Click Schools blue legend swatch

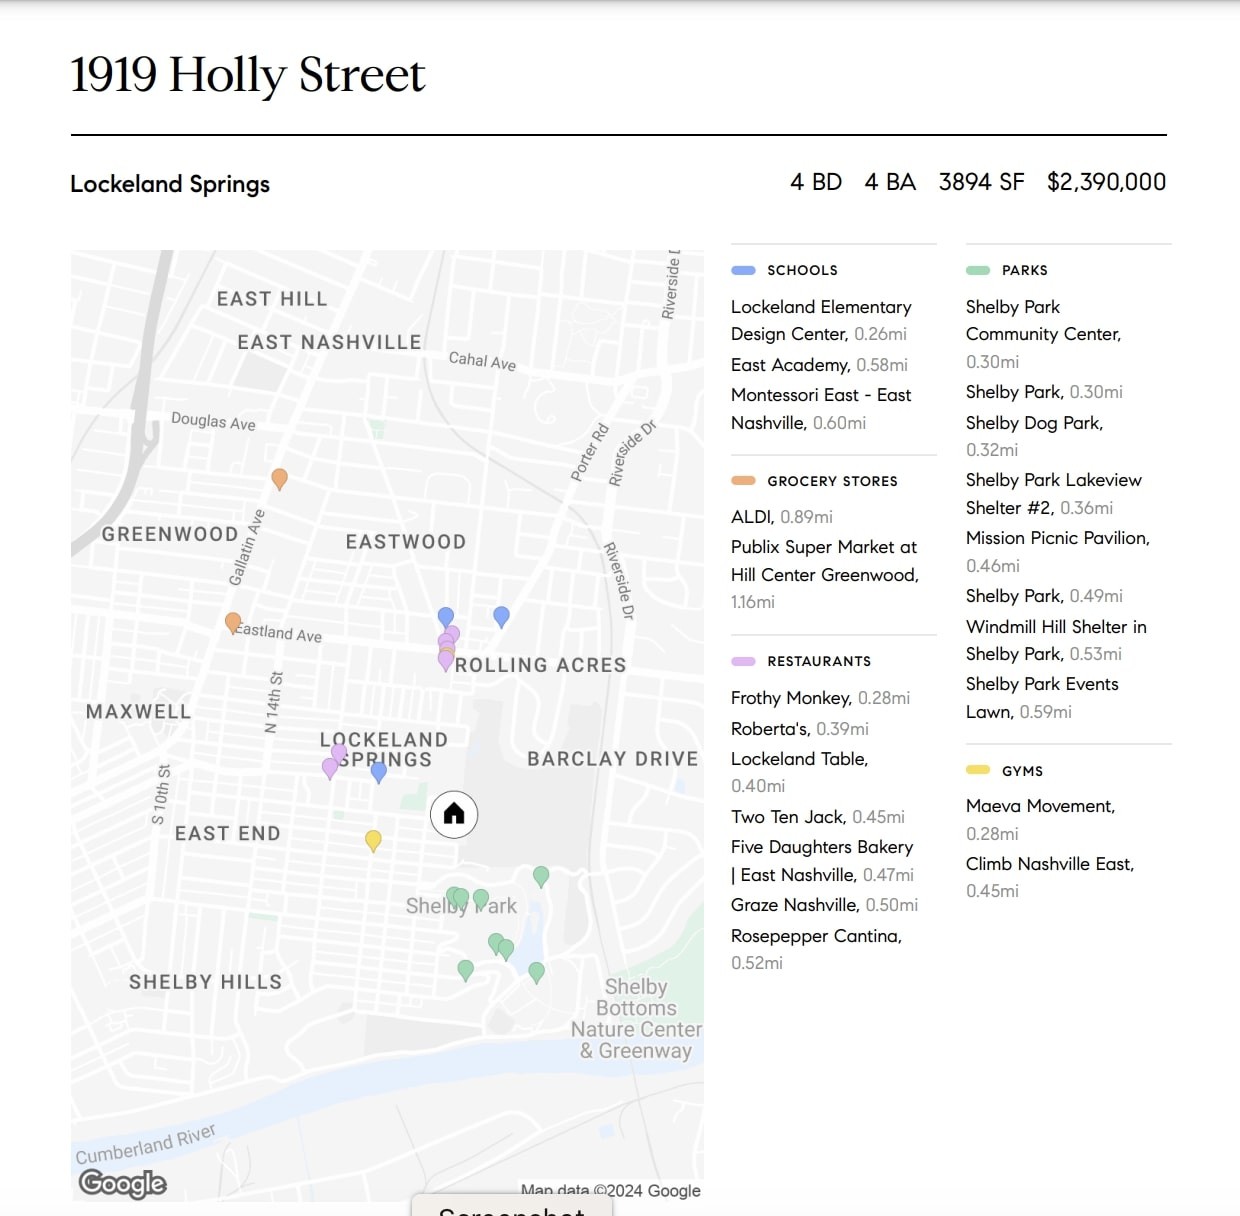pos(743,270)
